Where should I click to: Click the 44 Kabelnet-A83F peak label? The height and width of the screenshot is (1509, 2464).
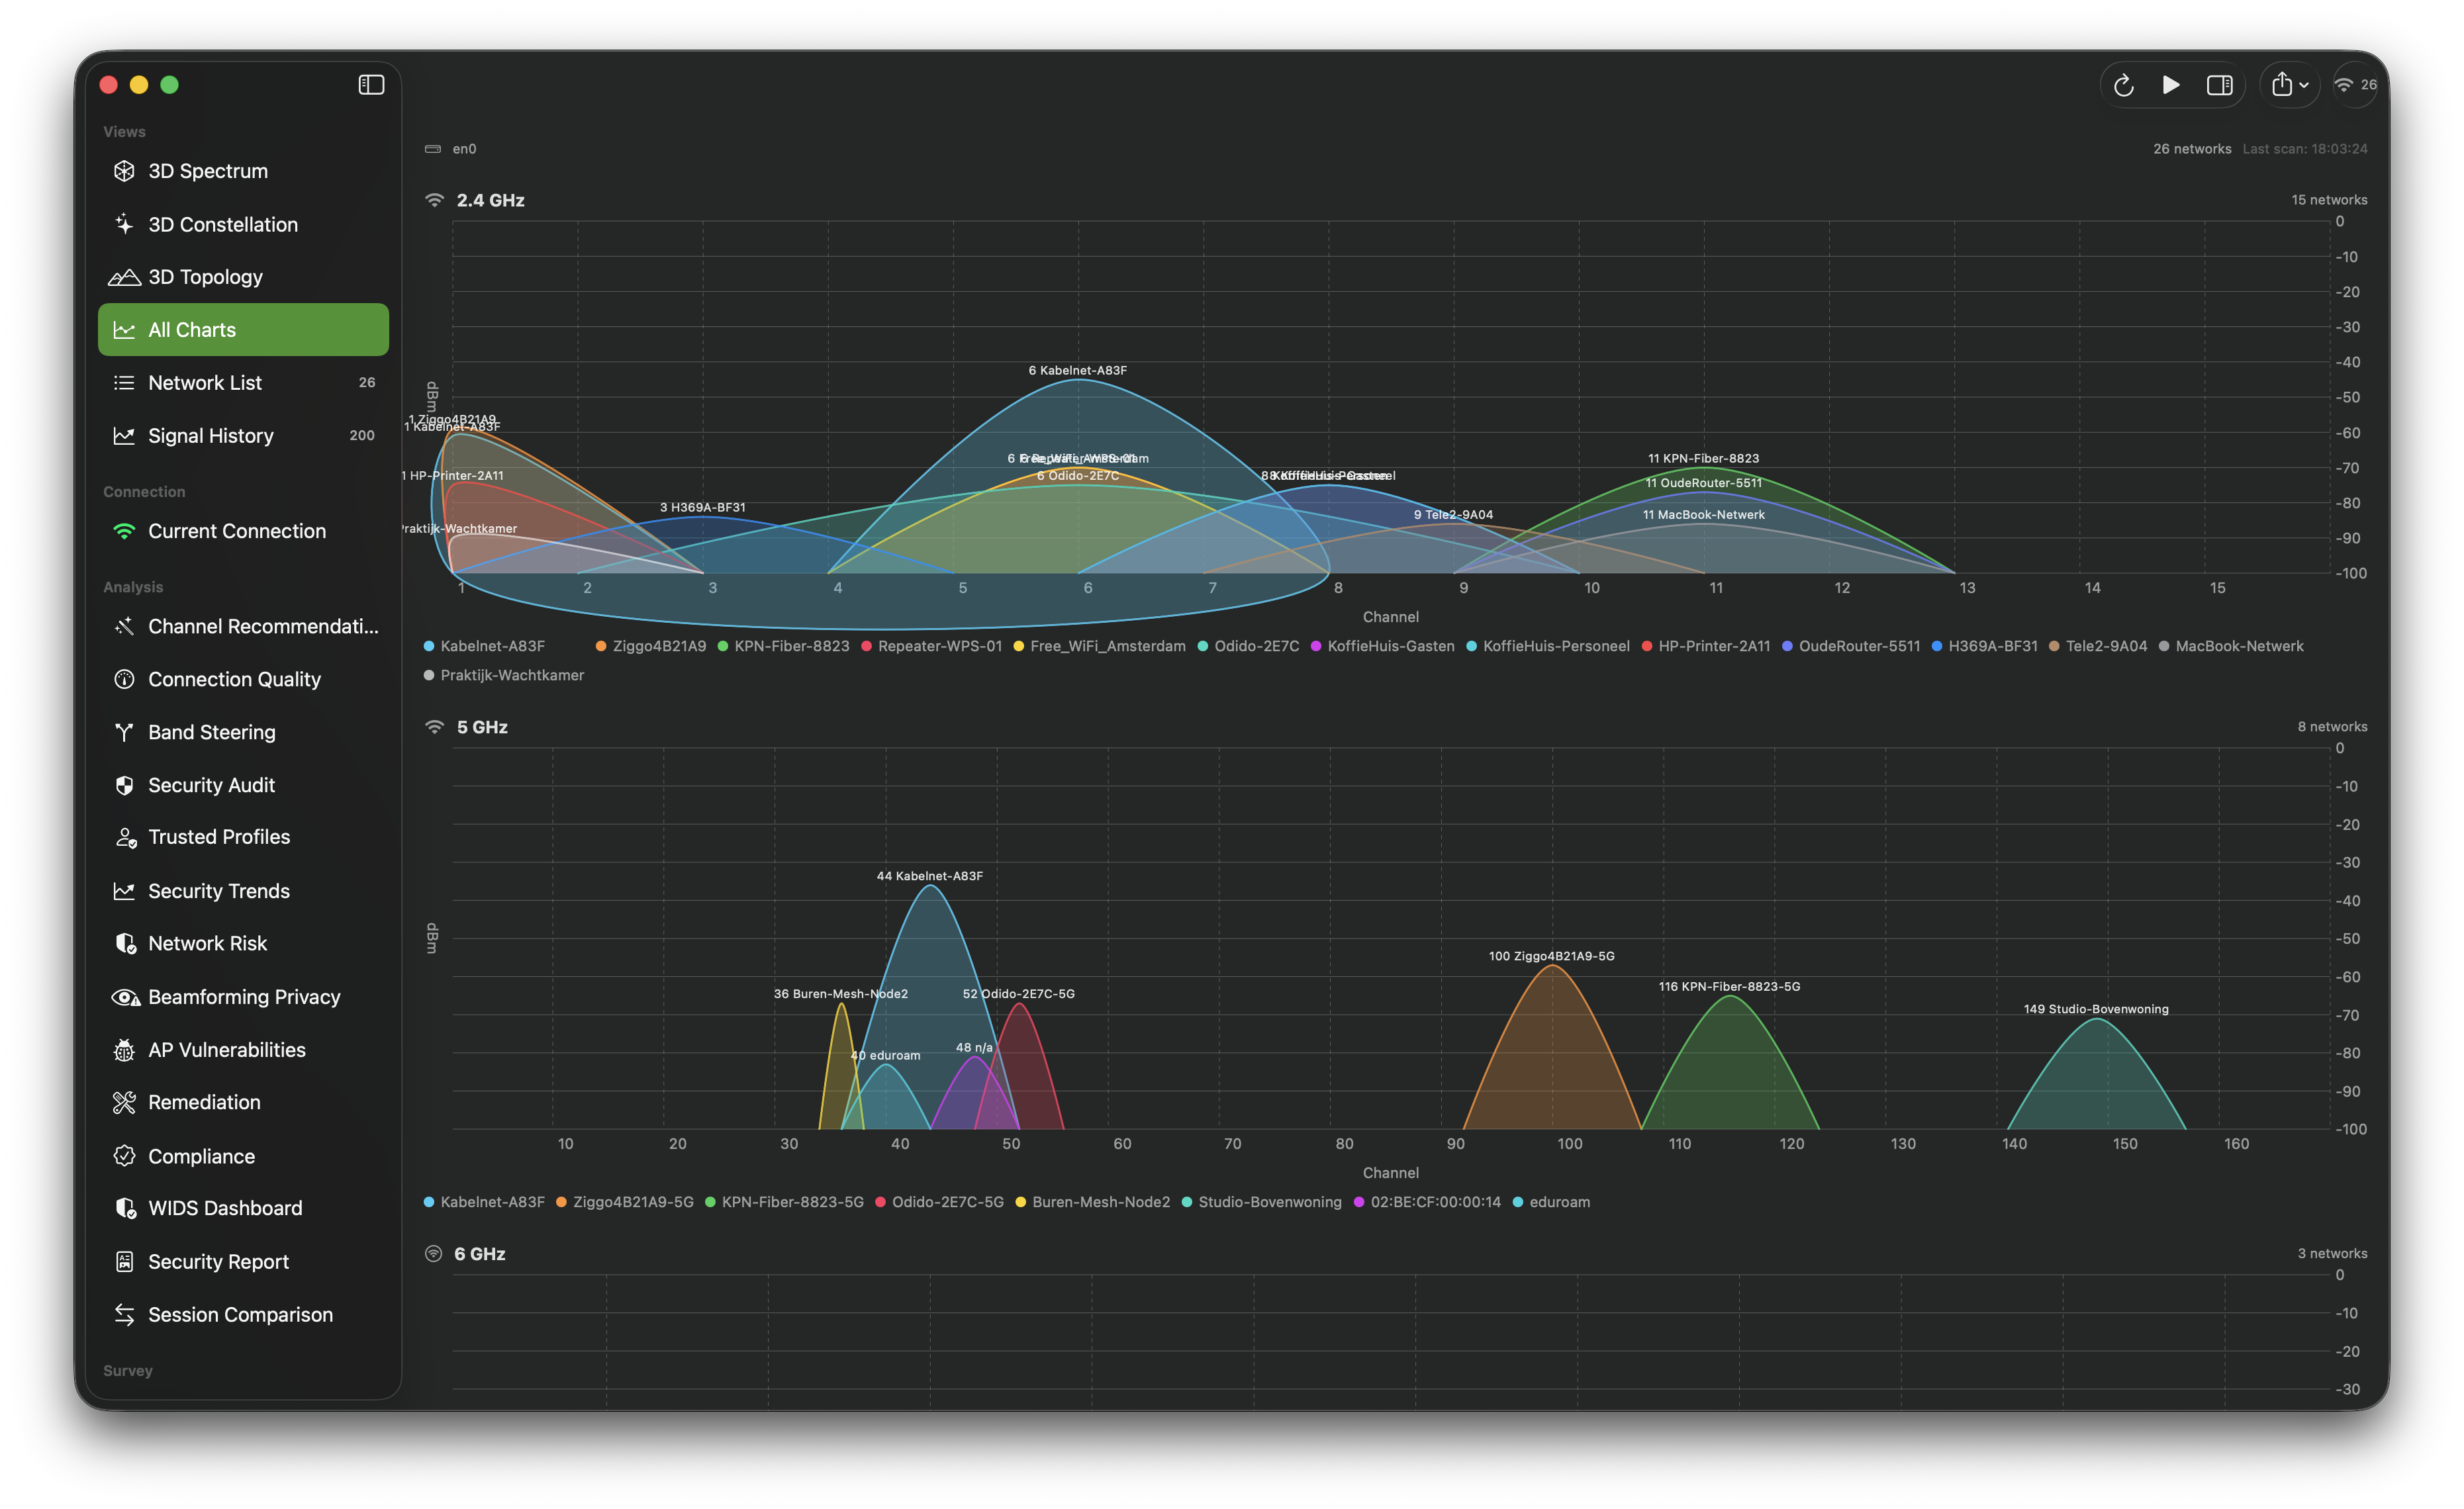click(x=930, y=876)
